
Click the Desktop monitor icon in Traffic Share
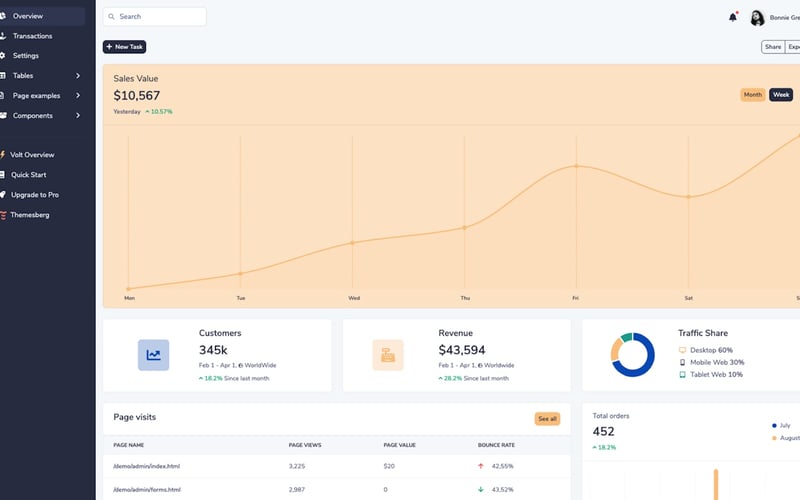[x=682, y=350]
